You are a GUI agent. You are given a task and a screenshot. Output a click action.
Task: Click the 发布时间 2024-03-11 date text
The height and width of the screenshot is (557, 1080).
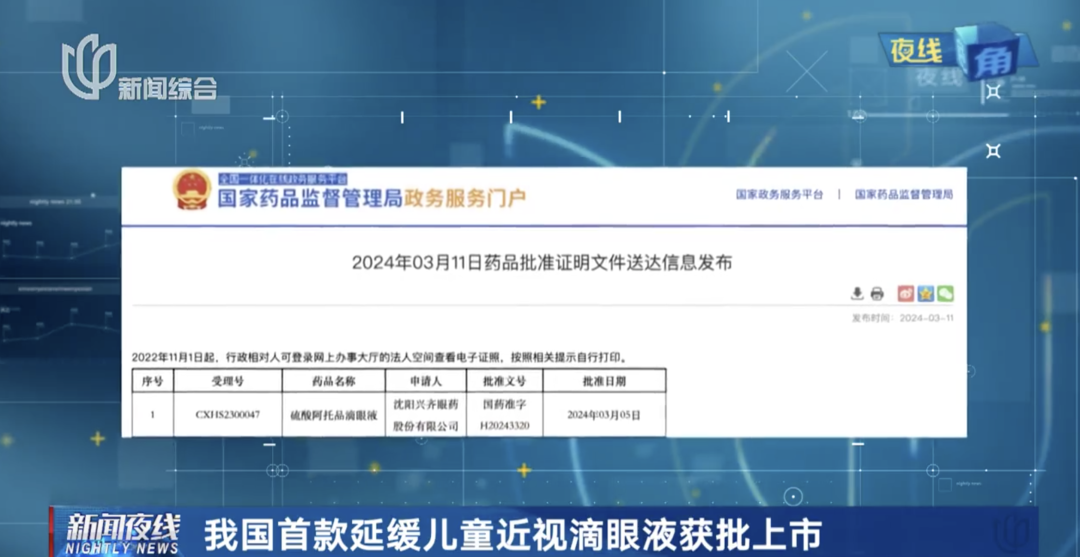(902, 318)
